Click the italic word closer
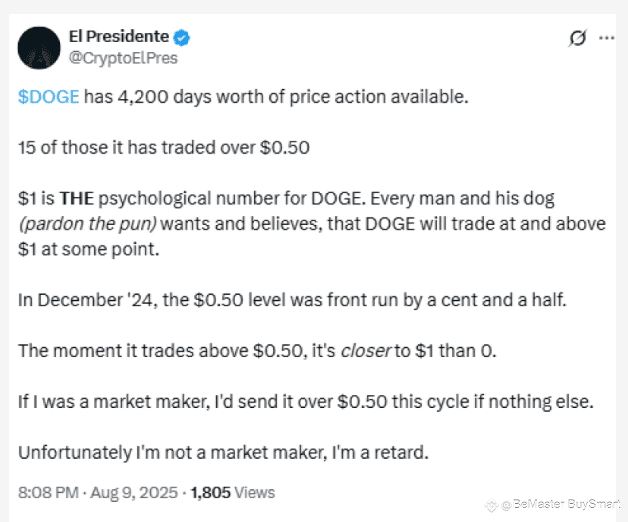 365,351
